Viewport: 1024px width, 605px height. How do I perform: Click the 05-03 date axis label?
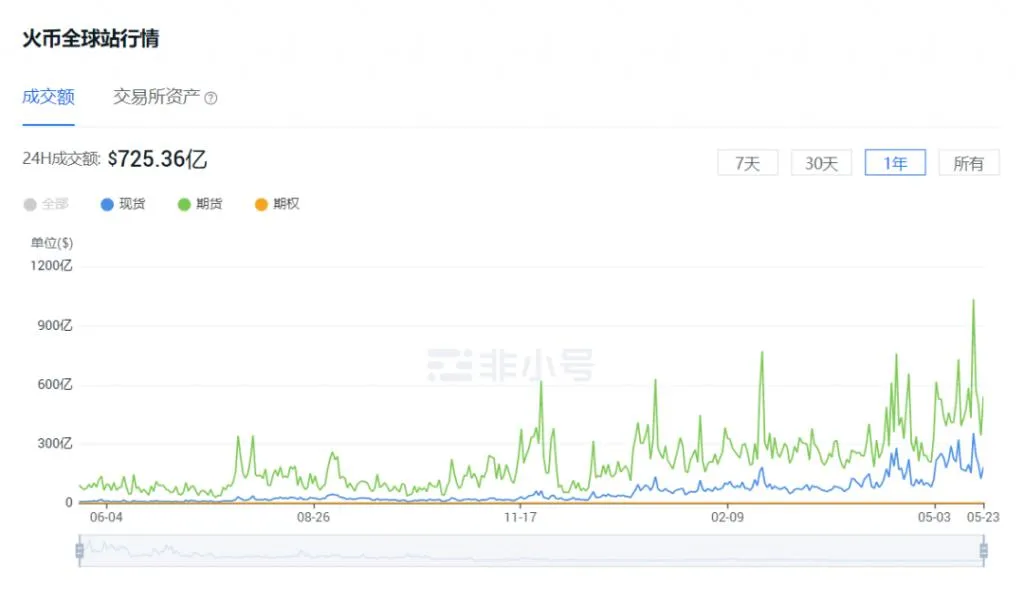click(x=935, y=517)
